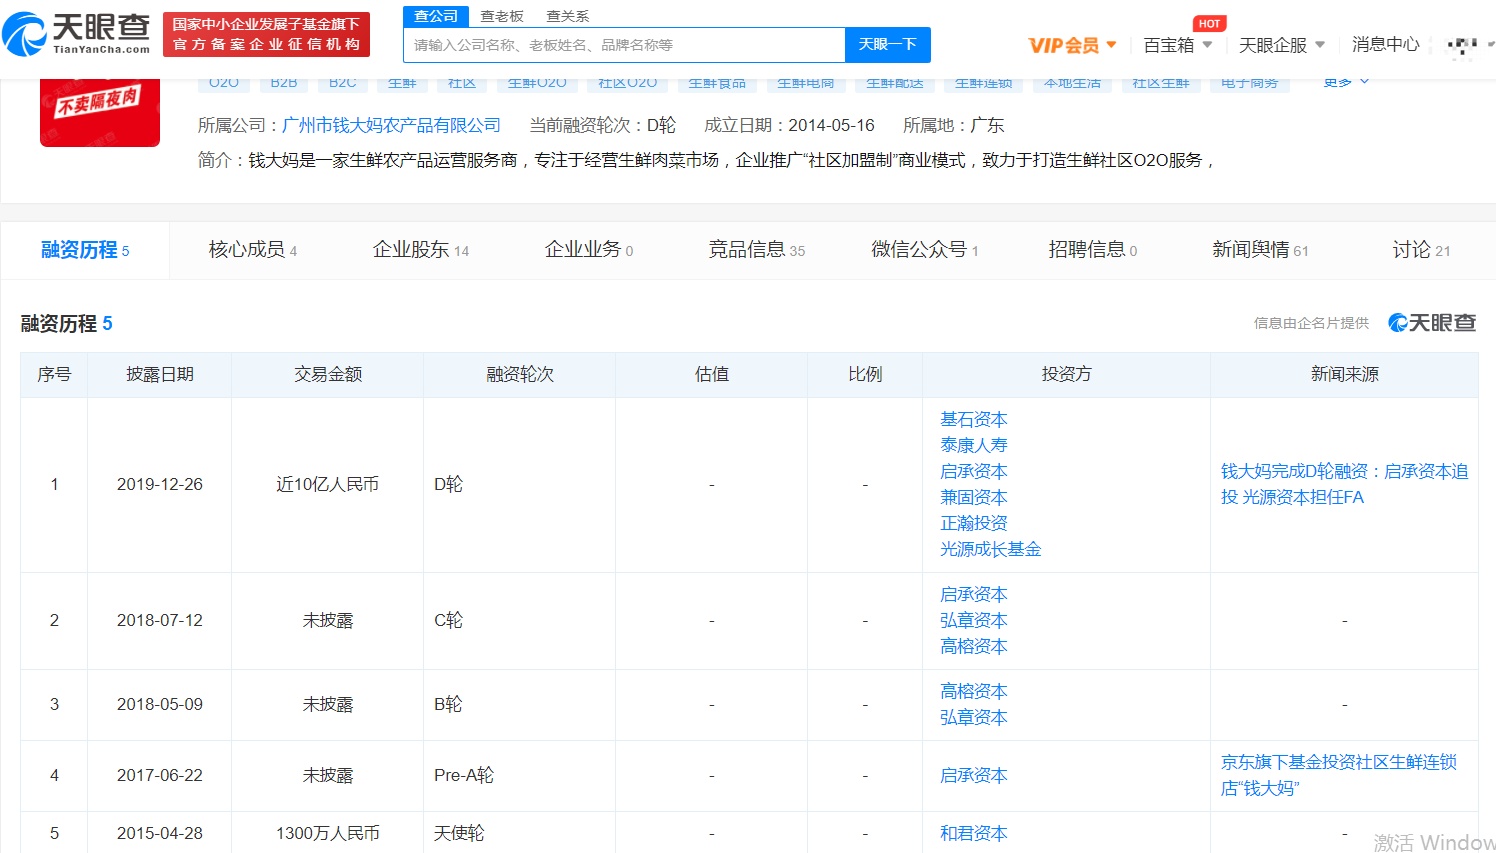The image size is (1496, 853).
Task: Expand the 百宝箱 dropdown menu
Action: (1177, 45)
